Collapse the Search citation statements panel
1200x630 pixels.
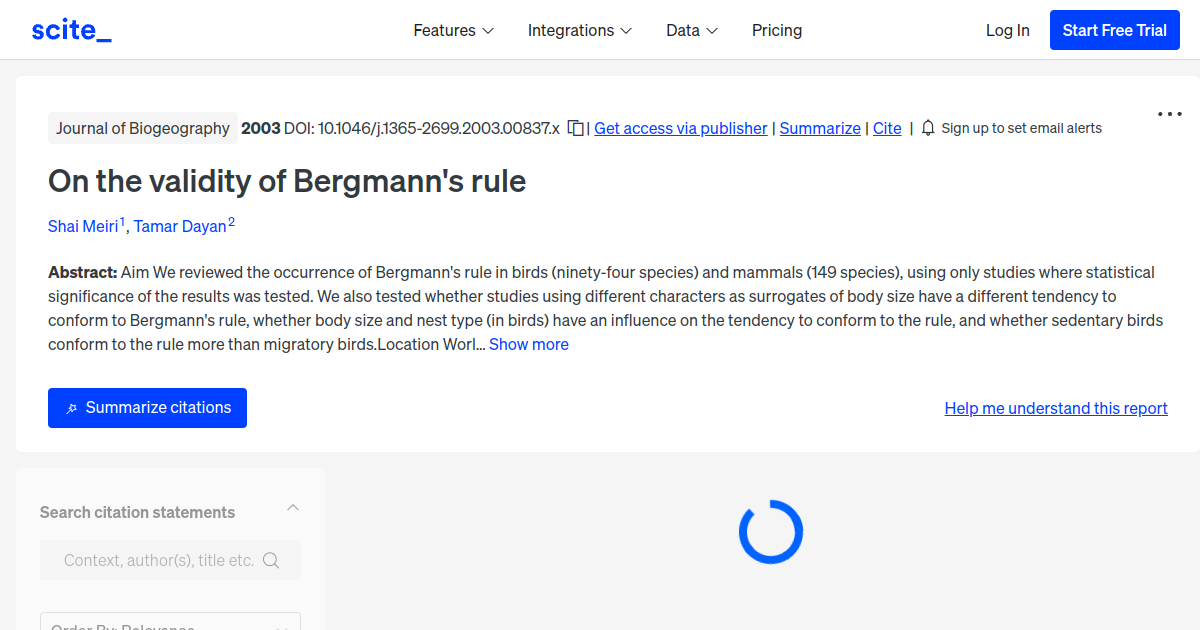tap(292, 507)
